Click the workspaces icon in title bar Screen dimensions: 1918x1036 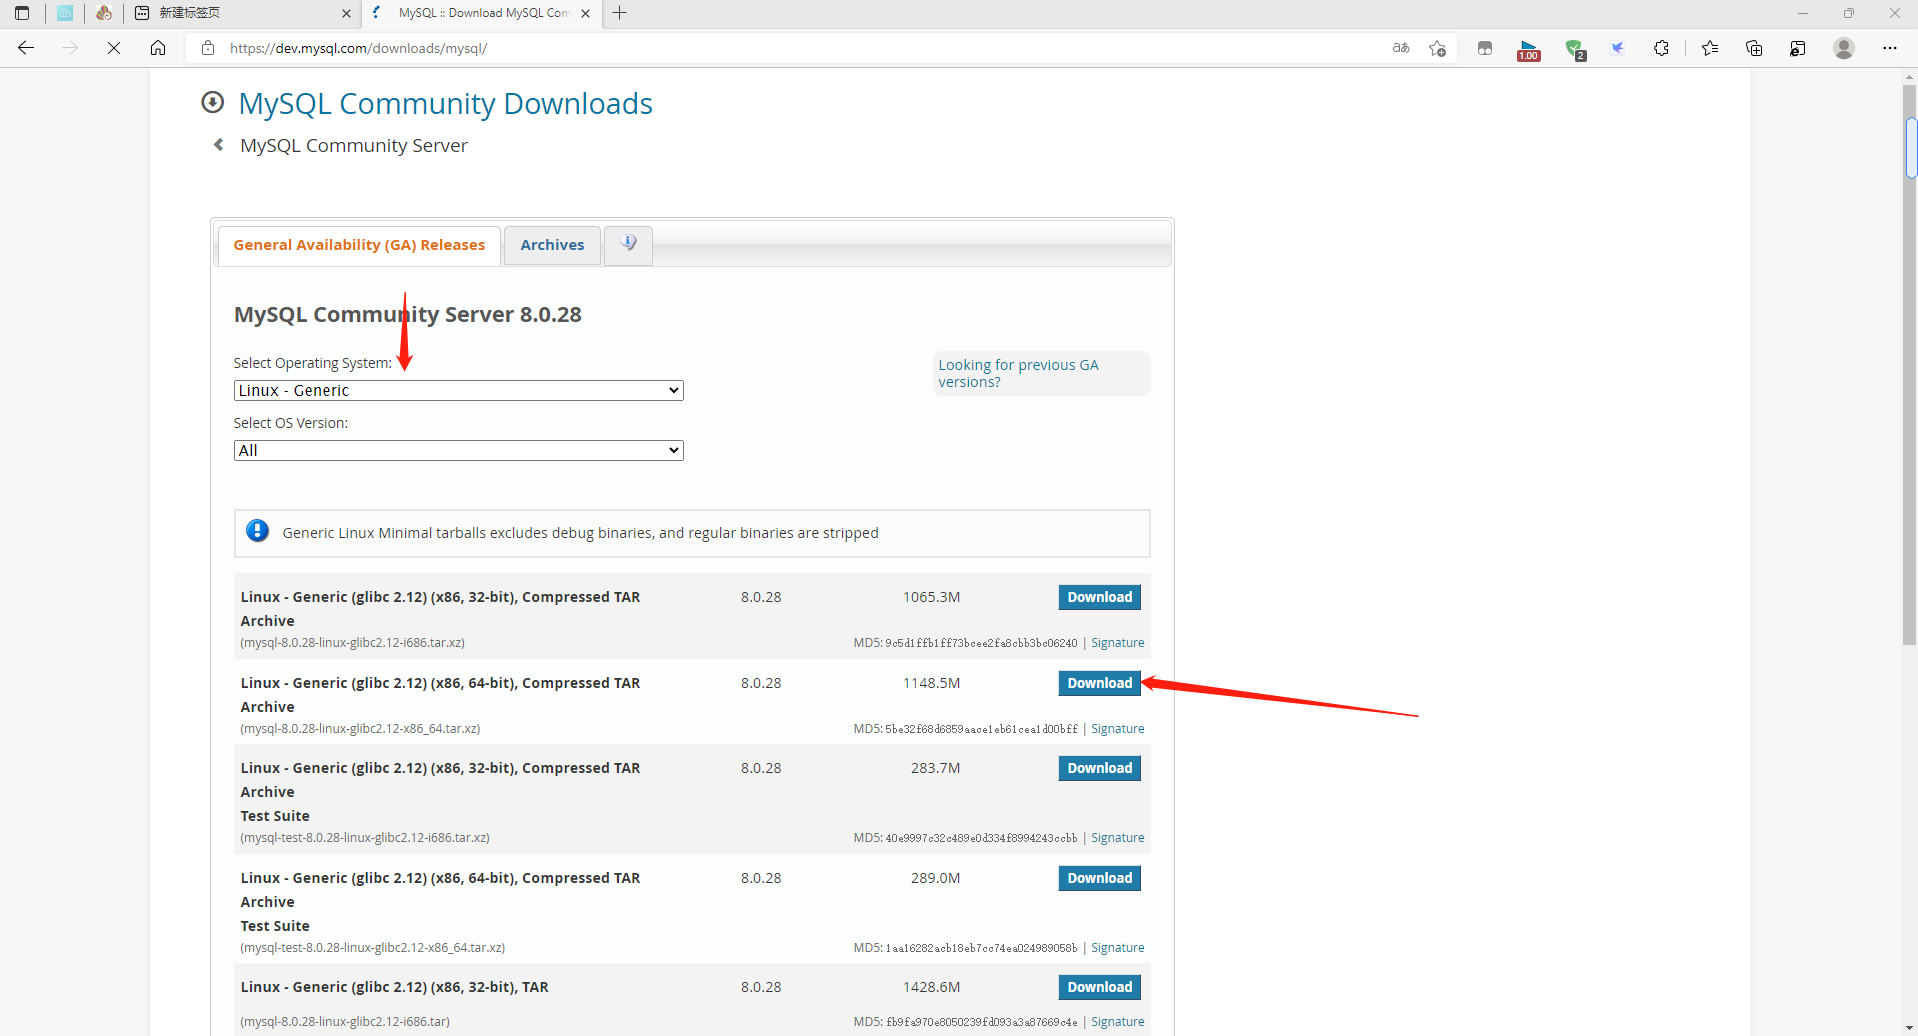[x=65, y=13]
